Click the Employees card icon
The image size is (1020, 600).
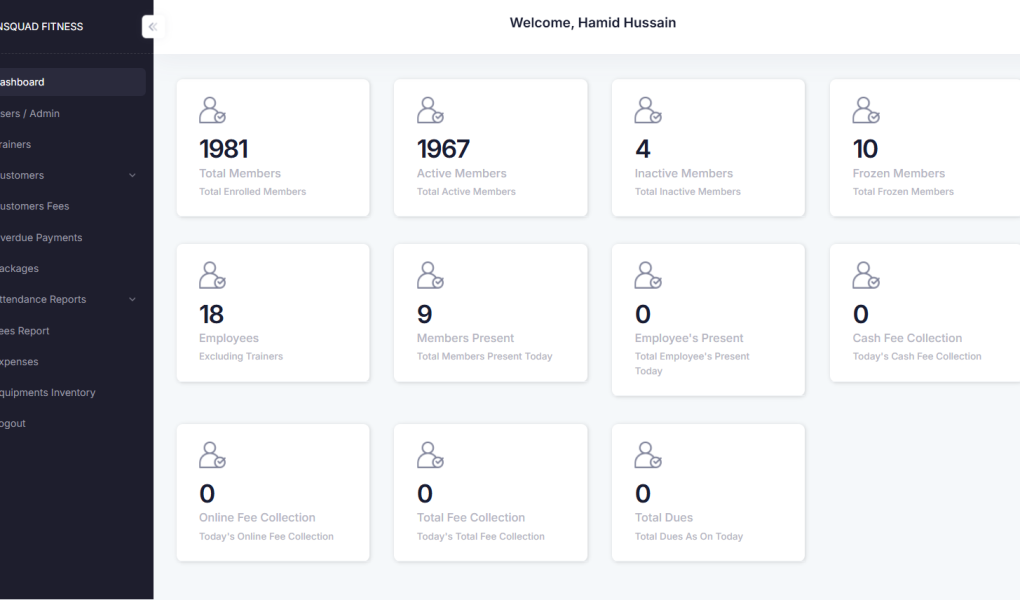(x=211, y=275)
